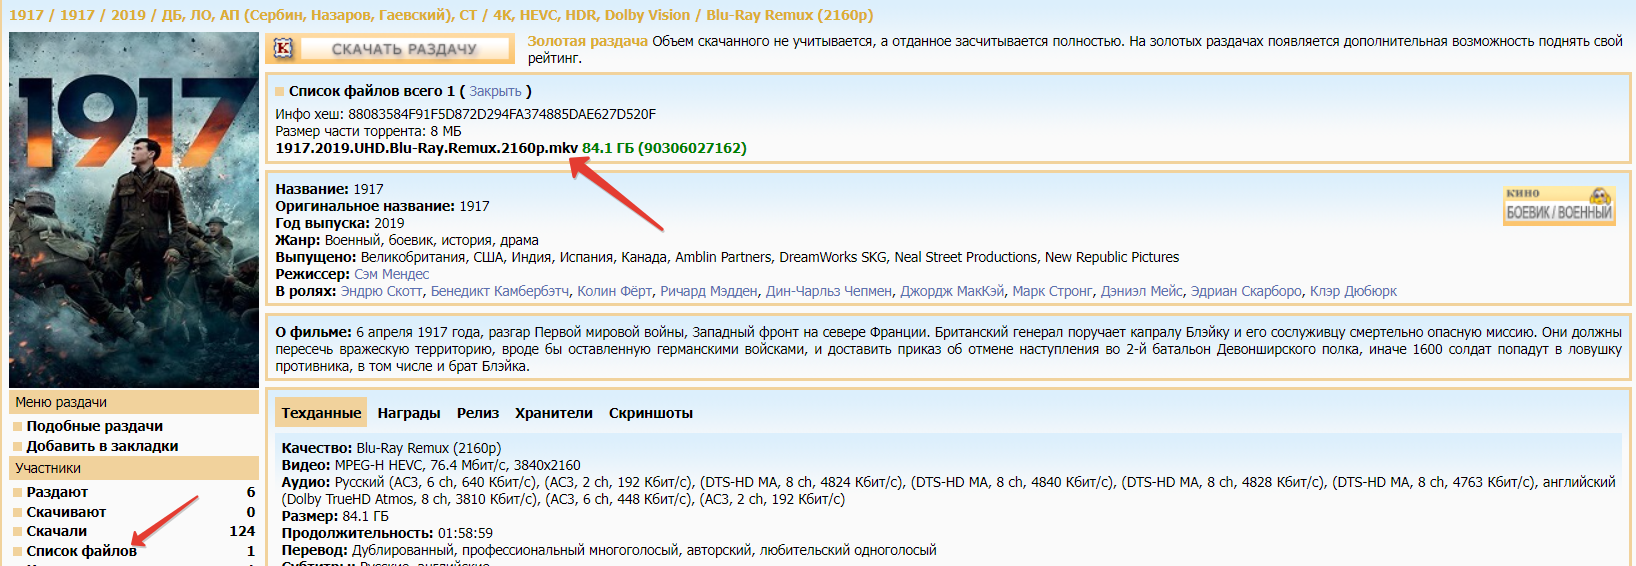1636x566 pixels.
Task: Open the Награды tab
Action: pyautogui.click(x=408, y=413)
